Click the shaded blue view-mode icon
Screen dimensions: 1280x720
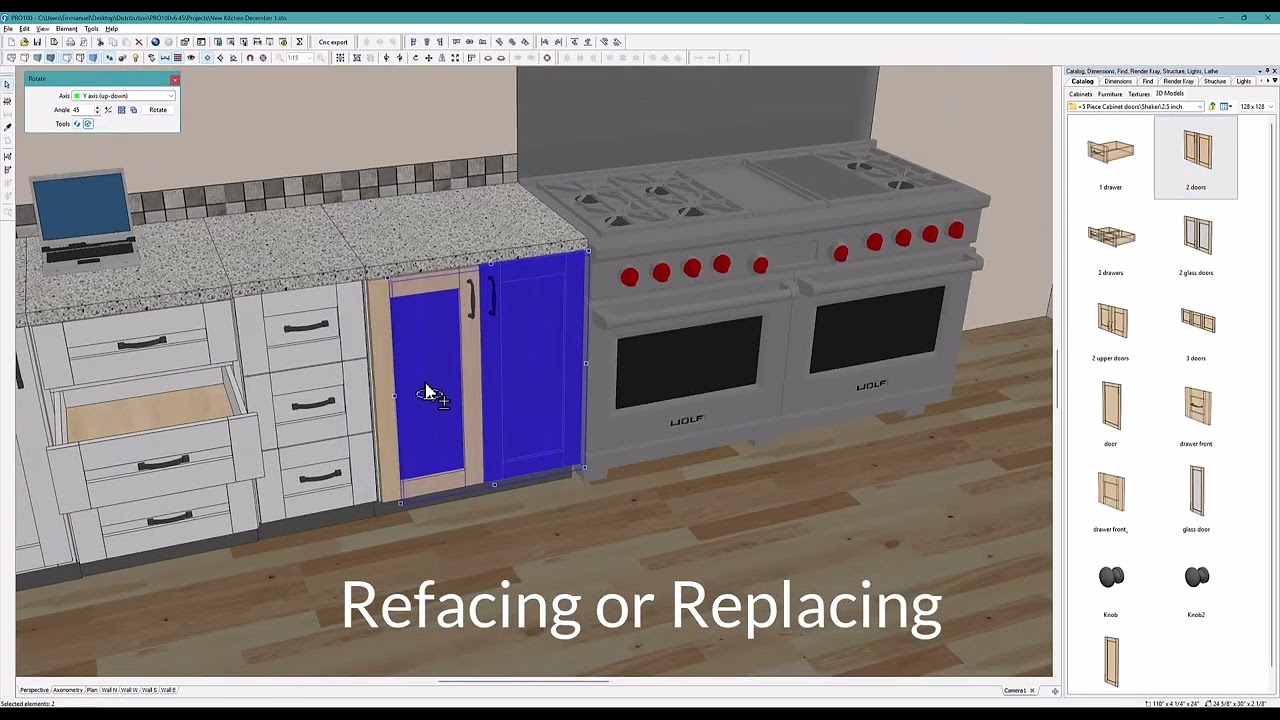(37, 58)
